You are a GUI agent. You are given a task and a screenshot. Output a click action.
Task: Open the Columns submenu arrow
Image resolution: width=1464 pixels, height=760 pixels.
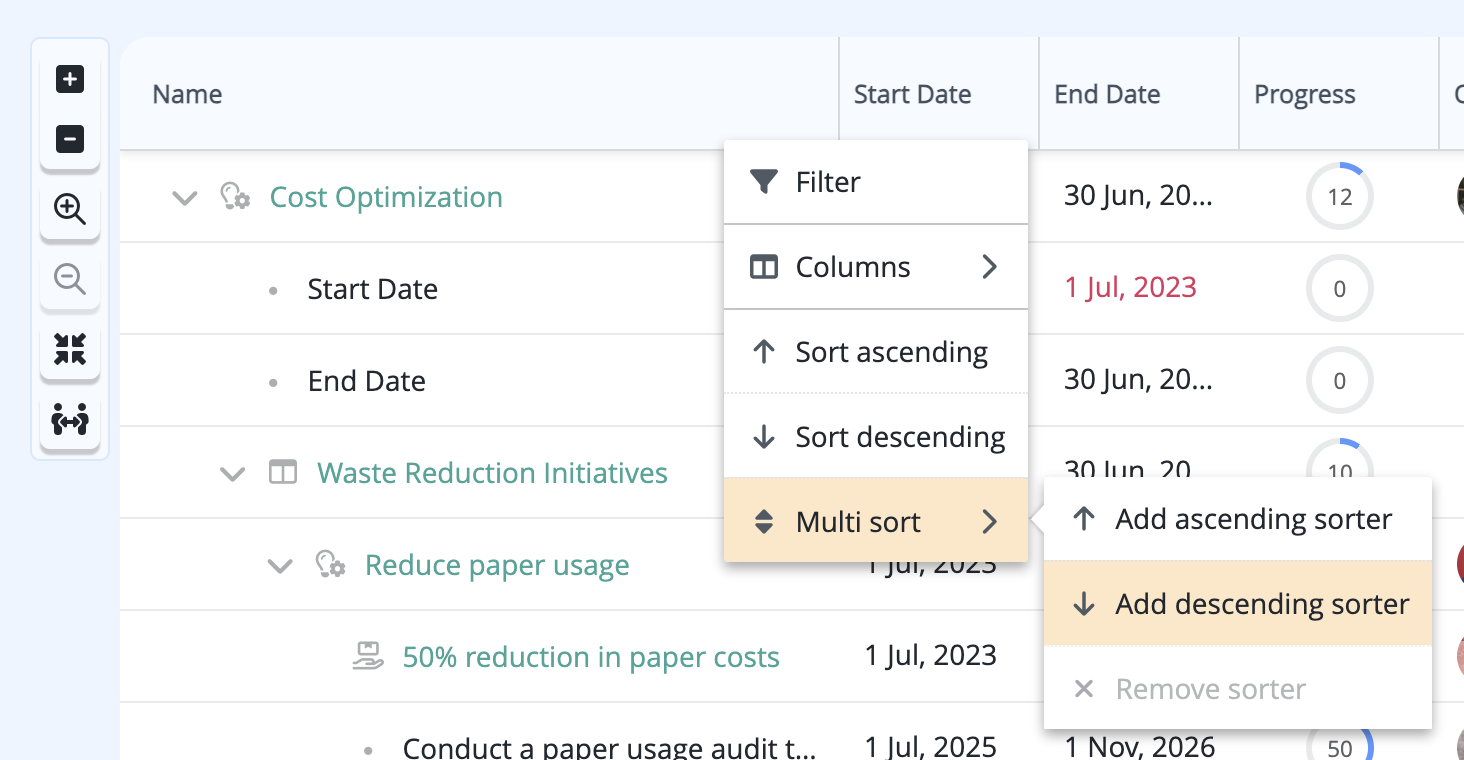coord(990,267)
